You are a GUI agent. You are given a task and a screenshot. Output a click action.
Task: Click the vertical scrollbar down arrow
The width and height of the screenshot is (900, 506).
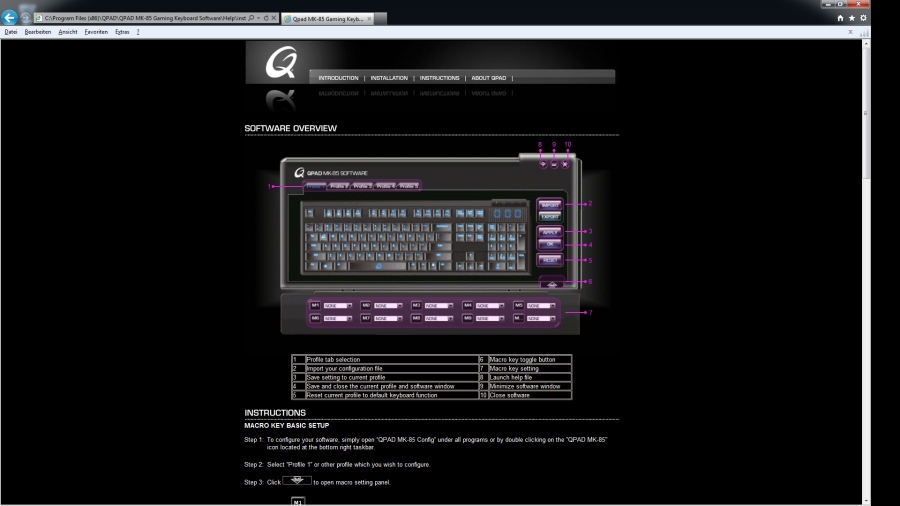click(x=866, y=501)
